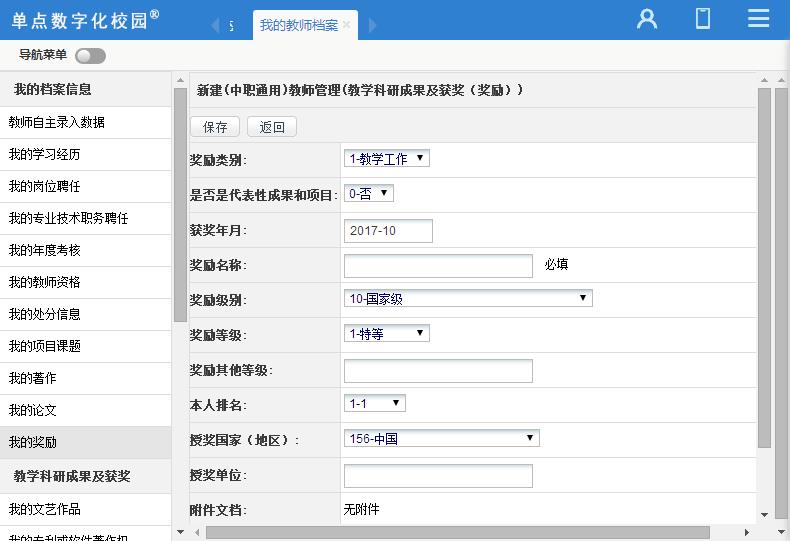
Task: Open the 奖励等级 dropdown
Action: pos(386,333)
